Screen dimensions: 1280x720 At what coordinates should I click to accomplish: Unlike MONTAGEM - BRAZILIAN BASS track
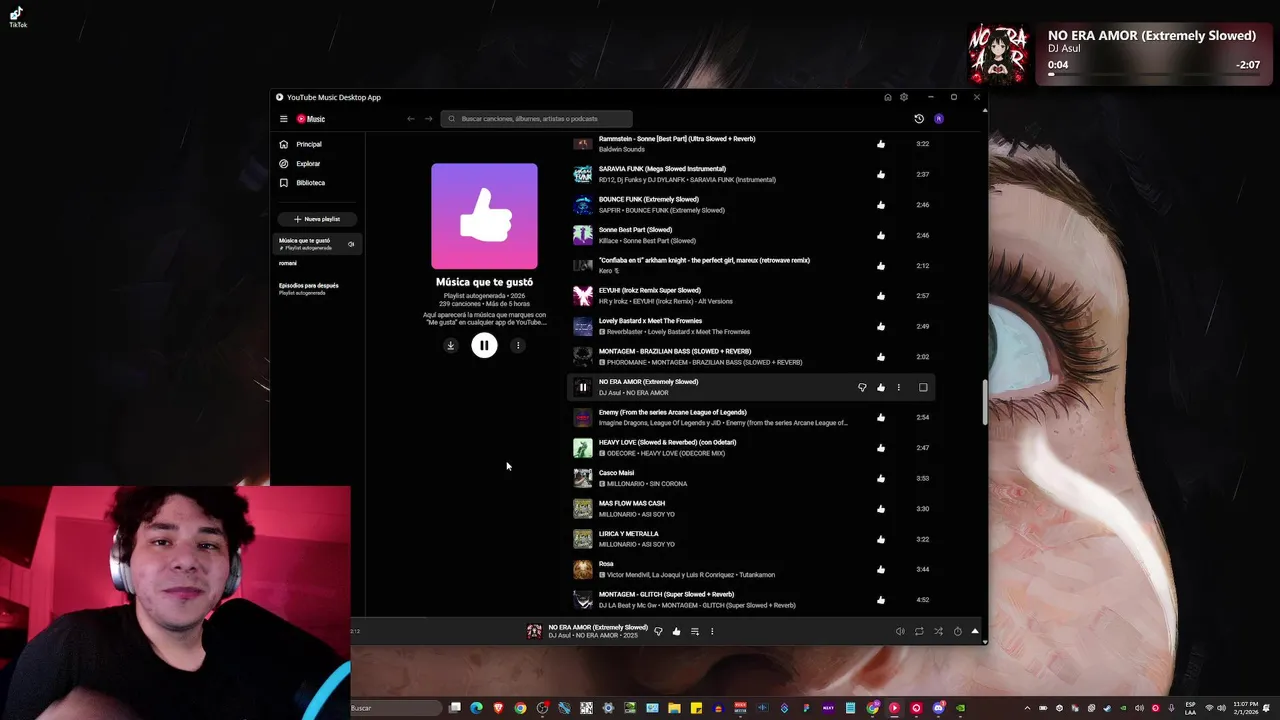coord(881,357)
